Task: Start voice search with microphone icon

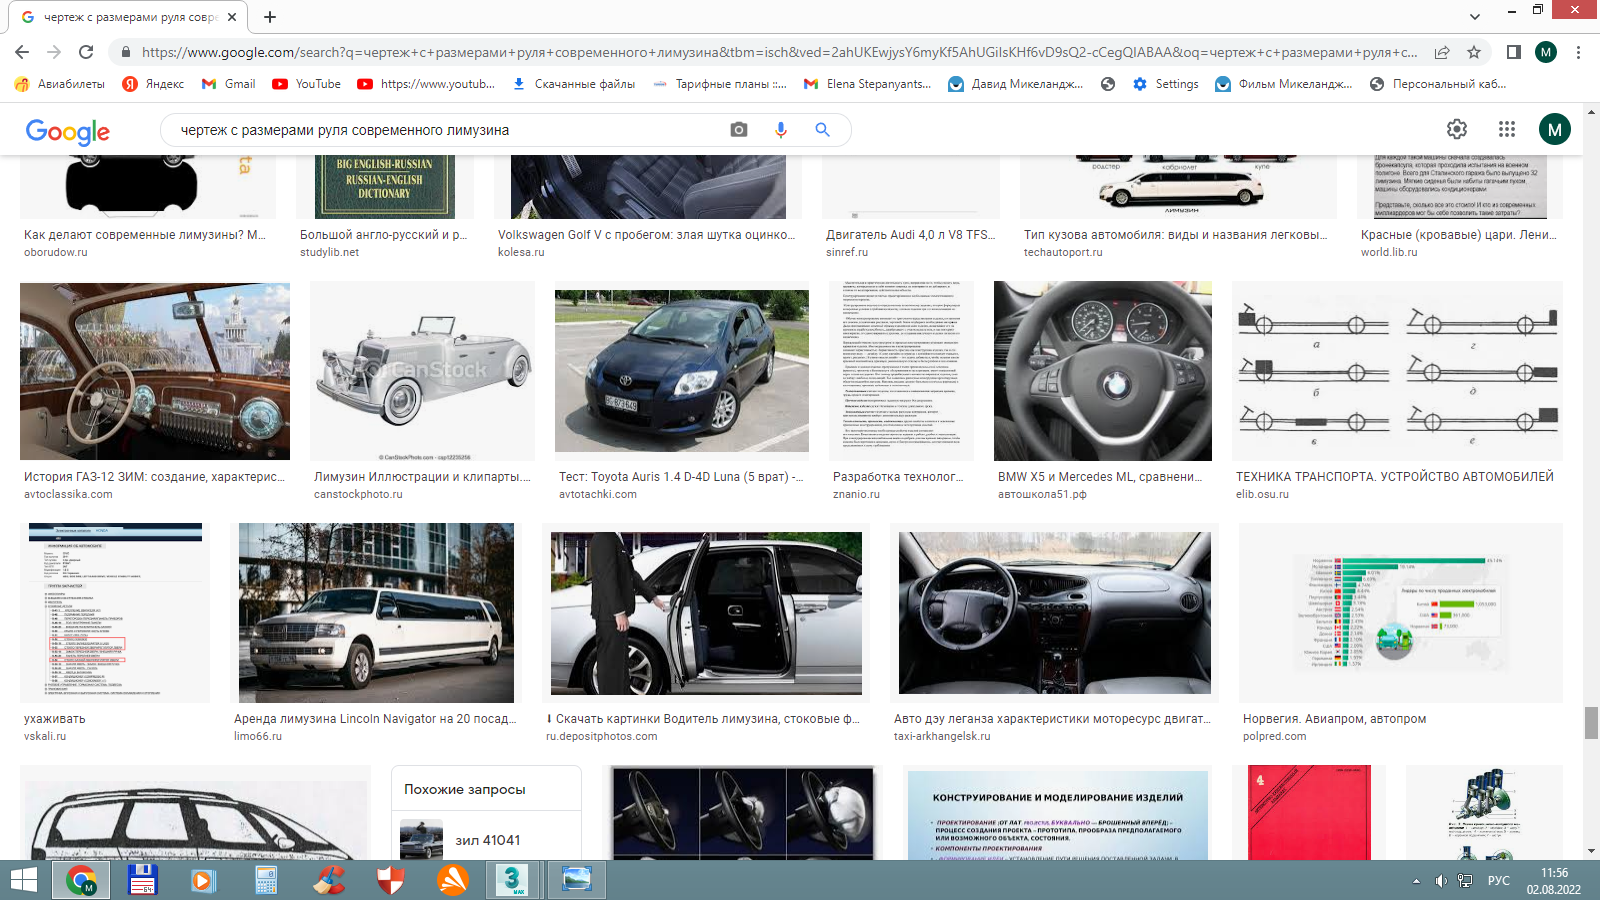Action: coord(781,130)
